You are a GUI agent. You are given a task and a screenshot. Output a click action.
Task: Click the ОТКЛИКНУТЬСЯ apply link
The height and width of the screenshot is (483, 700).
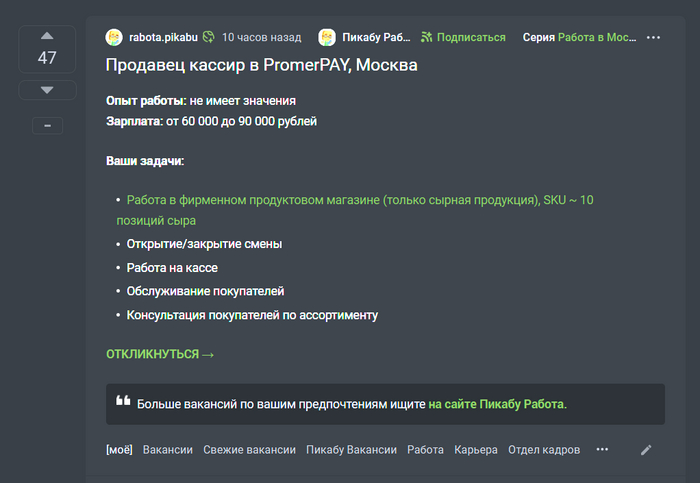[x=160, y=354]
